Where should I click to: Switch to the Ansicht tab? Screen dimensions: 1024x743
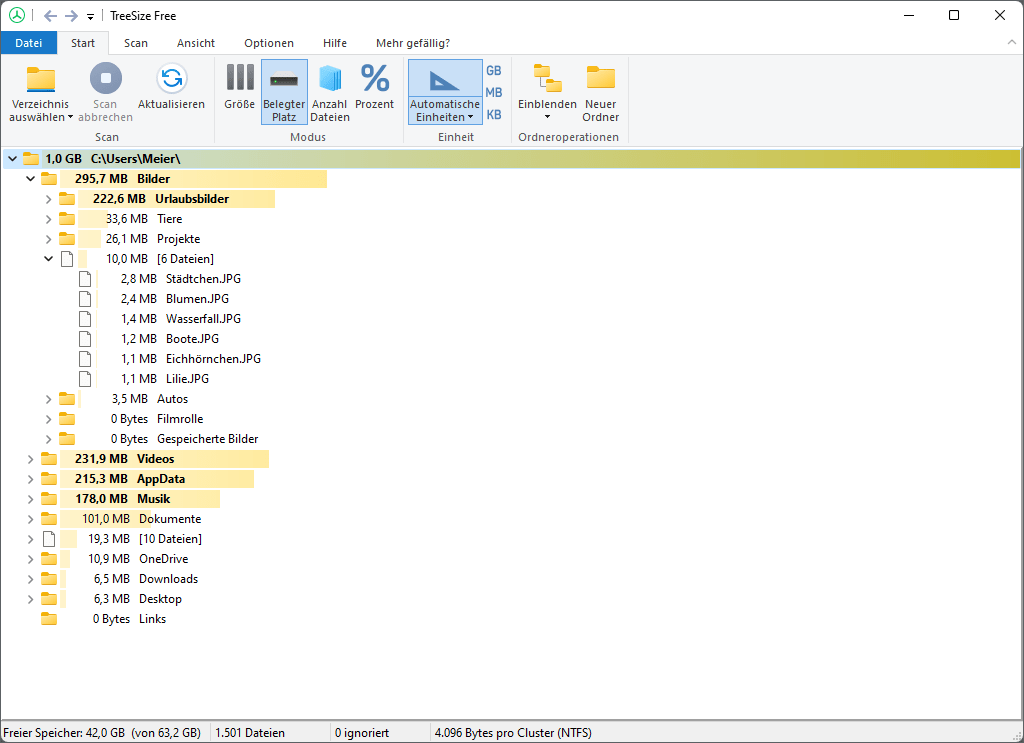coord(196,43)
